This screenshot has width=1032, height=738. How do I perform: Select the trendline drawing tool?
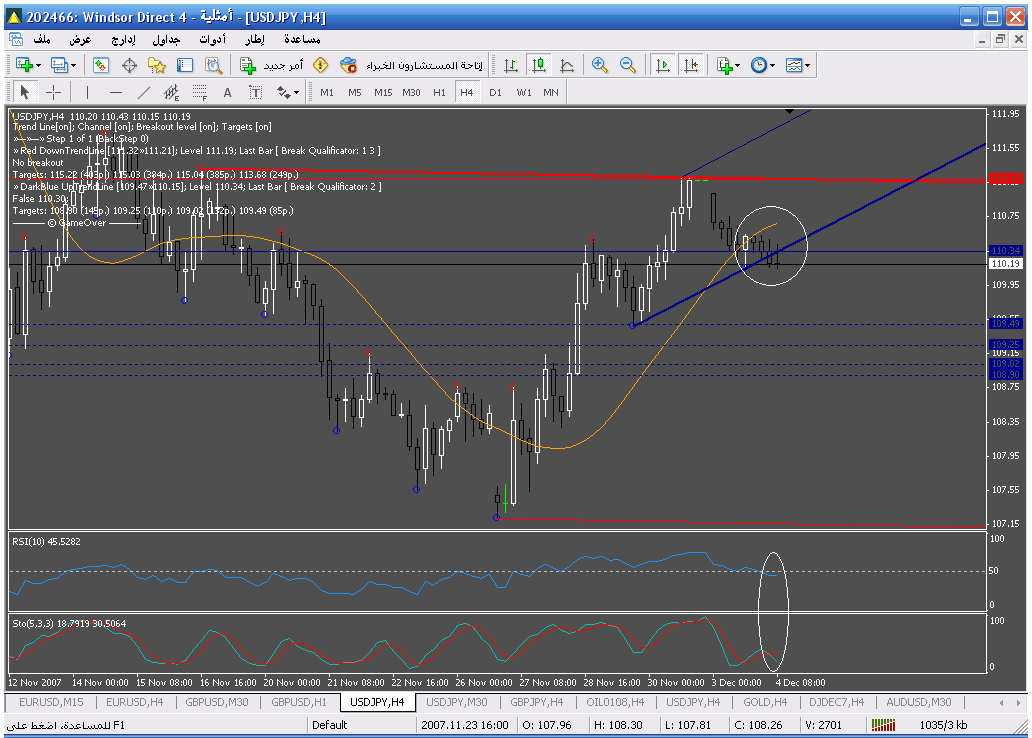coord(143,92)
